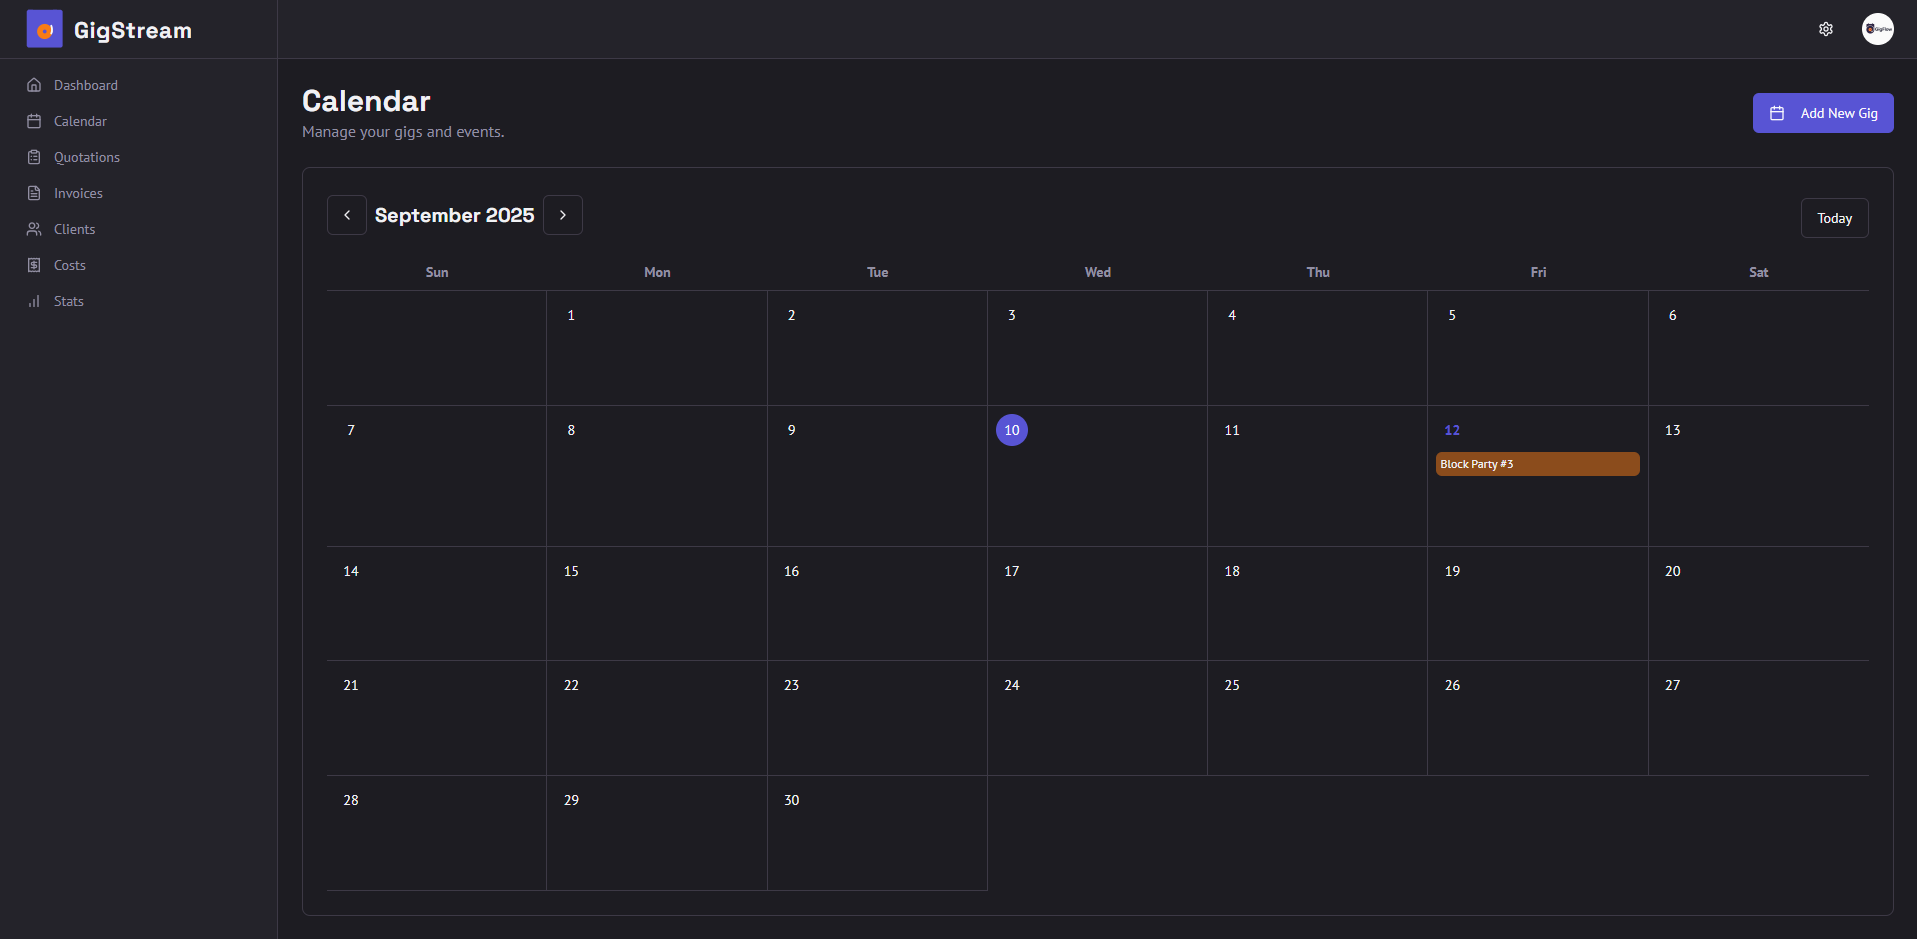Select Invoices from the navigation menu

[x=77, y=193]
